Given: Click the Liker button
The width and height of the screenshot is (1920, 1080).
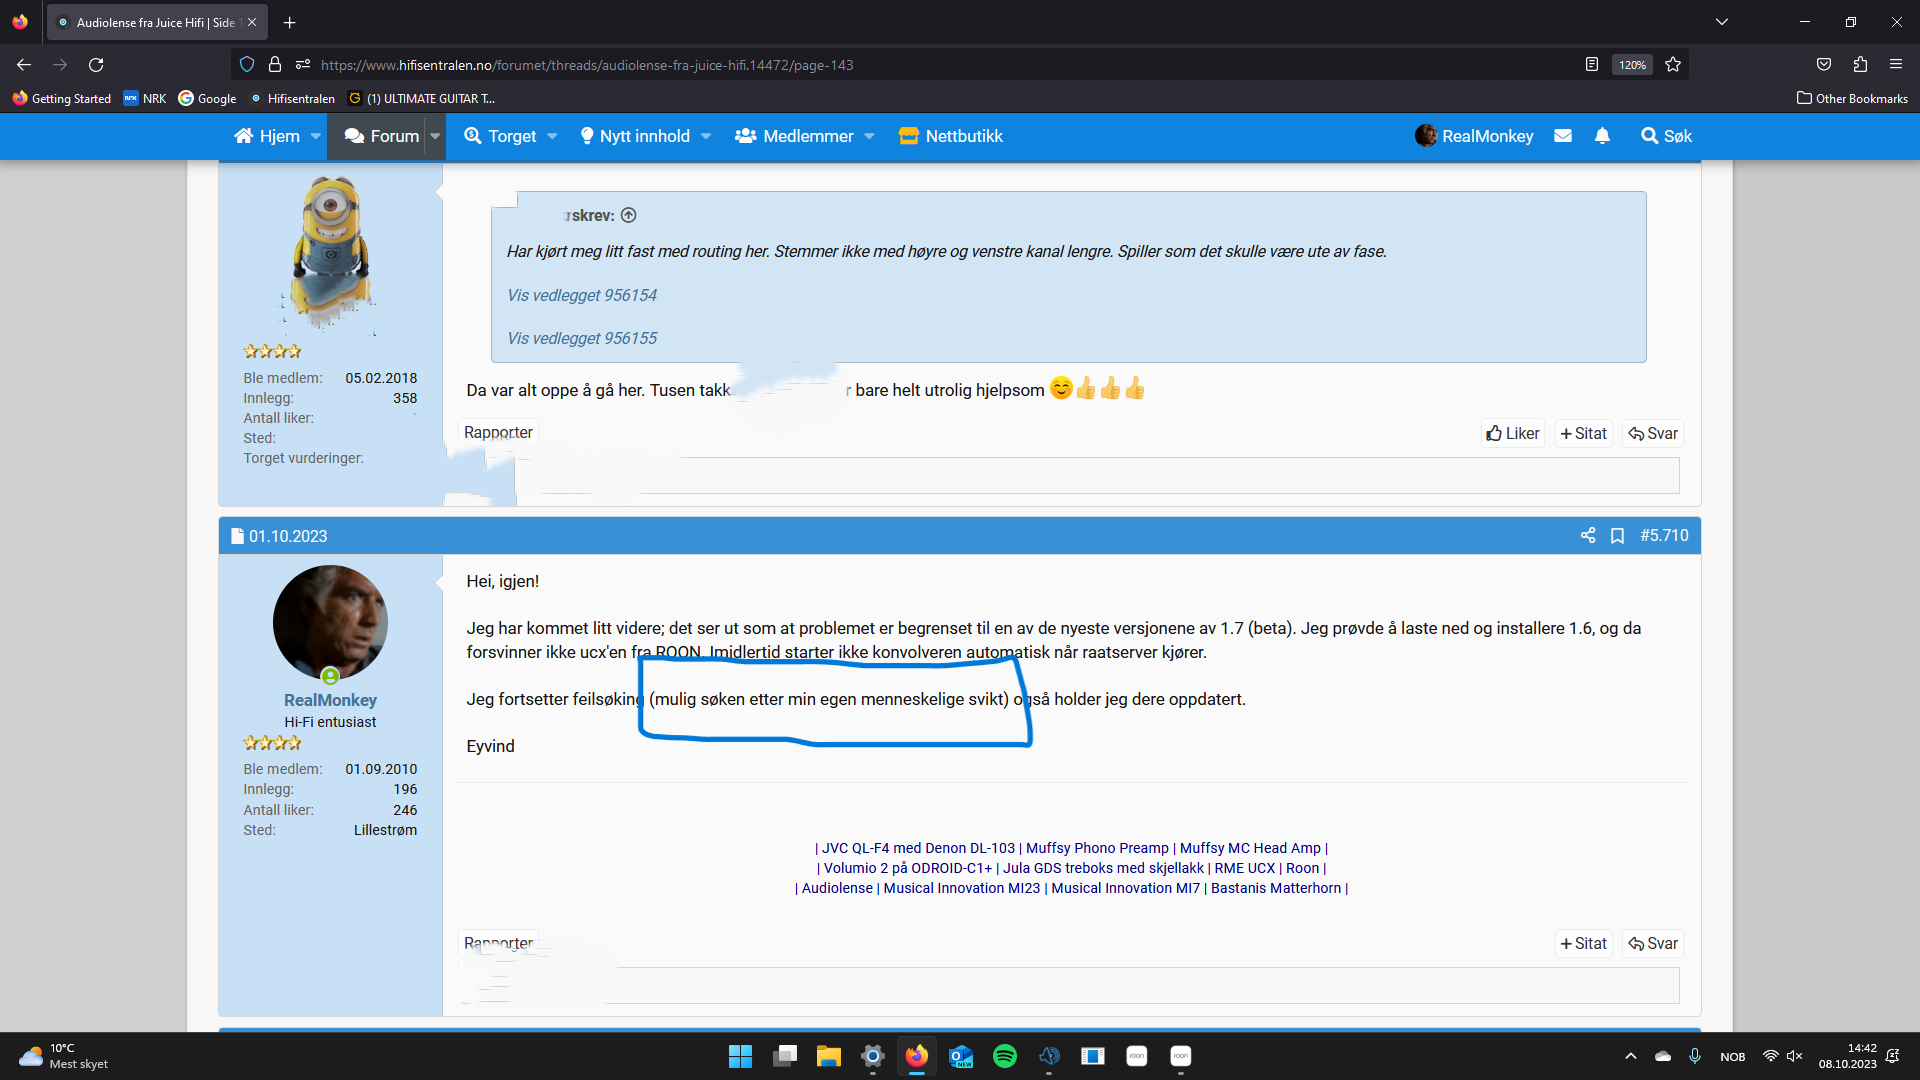Looking at the screenshot, I should coord(1512,433).
